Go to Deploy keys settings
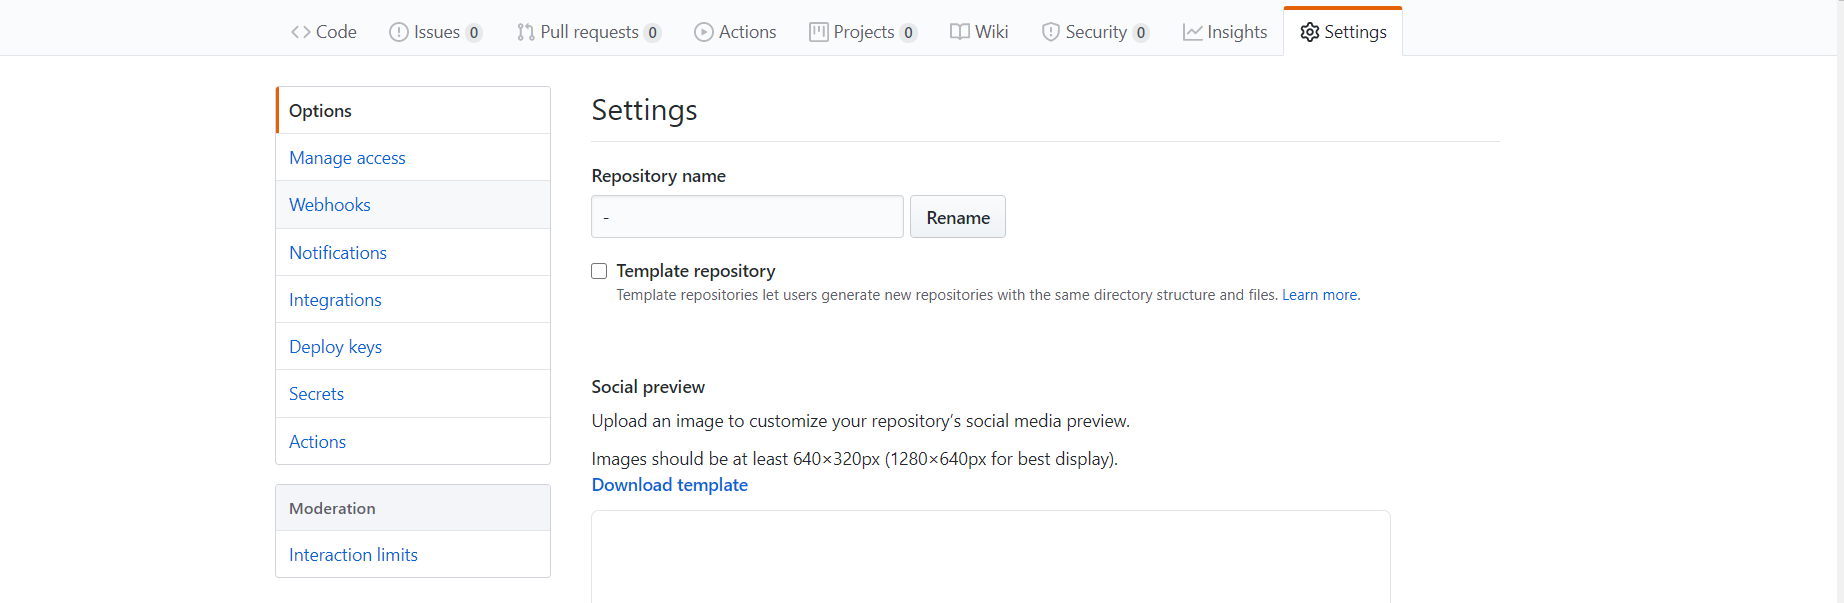The width and height of the screenshot is (1844, 603). coord(335,347)
